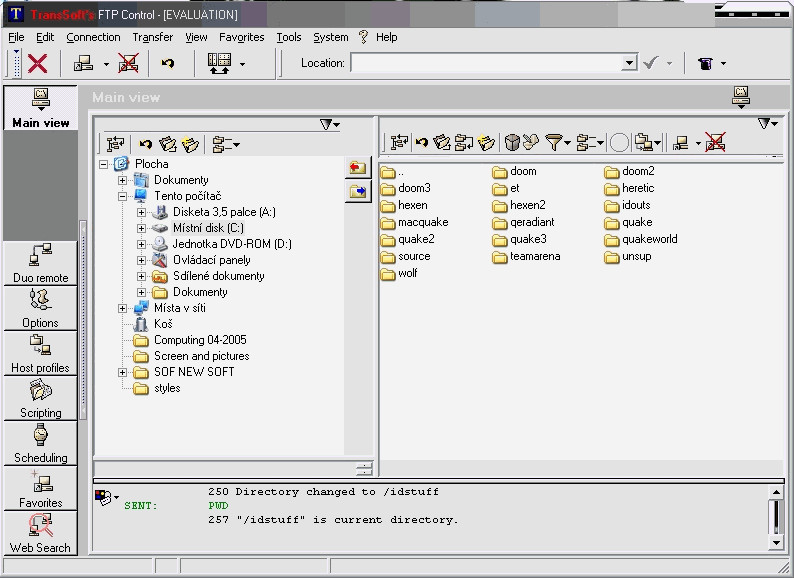This screenshot has height=578, width=794.
Task: Click the new folder icon in remote pane
Action: click(x=486, y=142)
